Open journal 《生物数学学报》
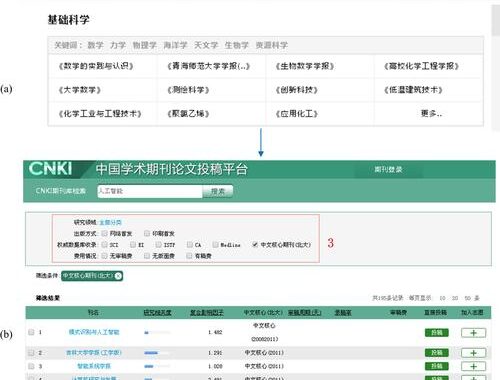The image size is (500, 380). [305, 66]
